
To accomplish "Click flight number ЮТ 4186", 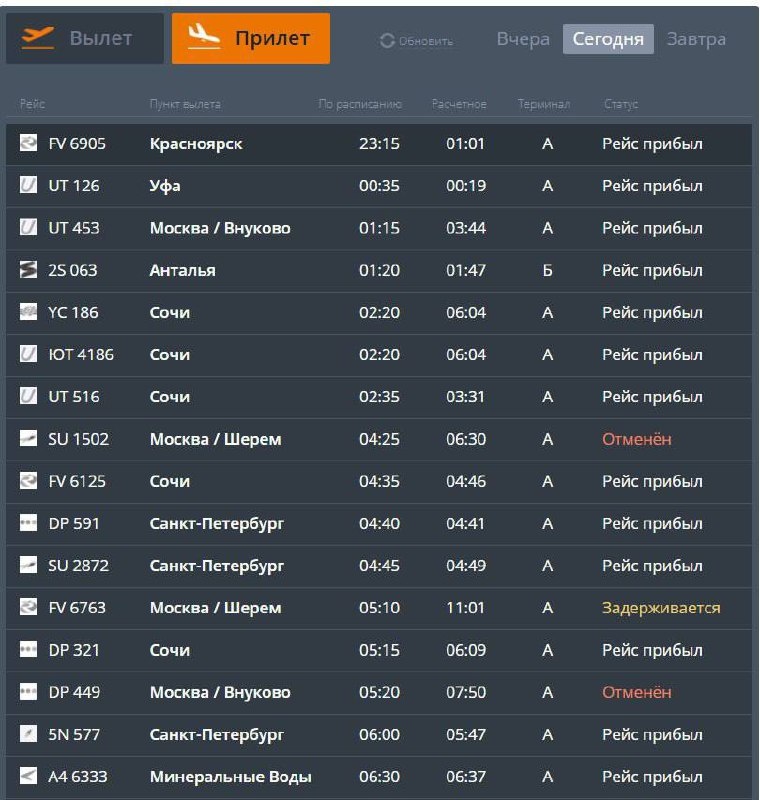I will (x=81, y=355).
